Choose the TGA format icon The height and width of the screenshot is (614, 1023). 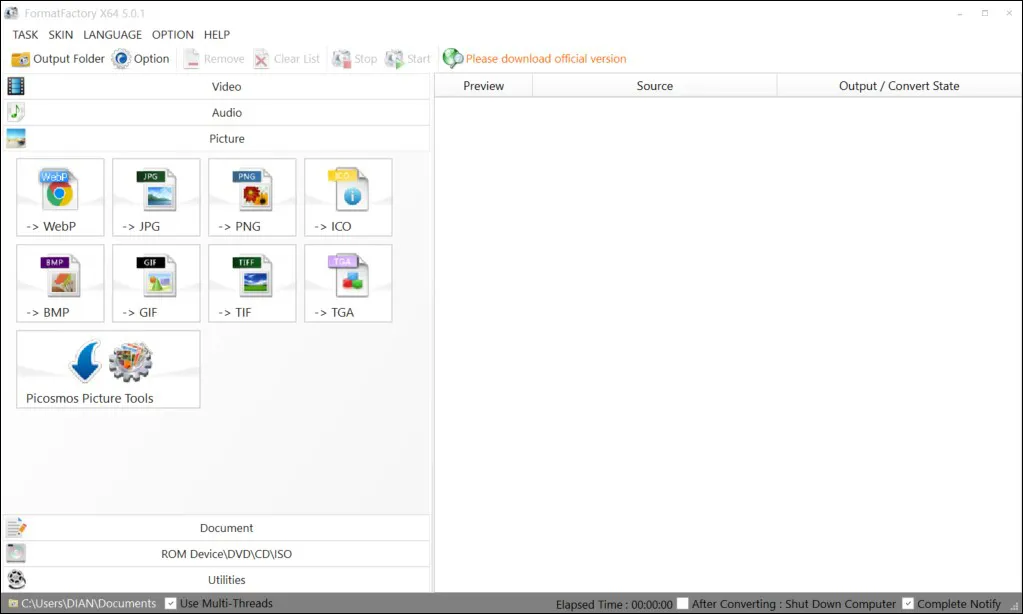point(348,283)
